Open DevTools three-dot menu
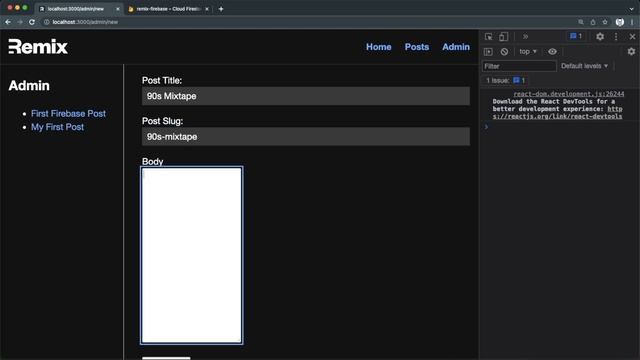 click(x=616, y=37)
